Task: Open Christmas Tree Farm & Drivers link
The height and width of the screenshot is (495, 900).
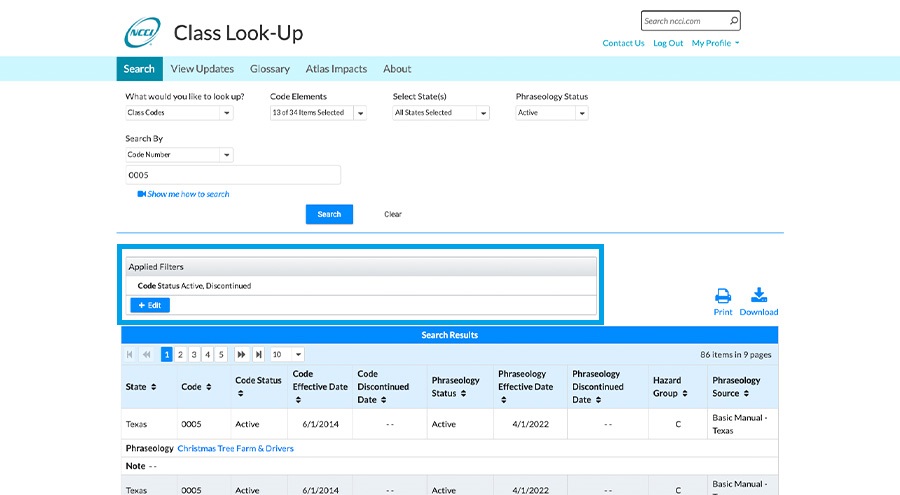Action: [x=235, y=448]
